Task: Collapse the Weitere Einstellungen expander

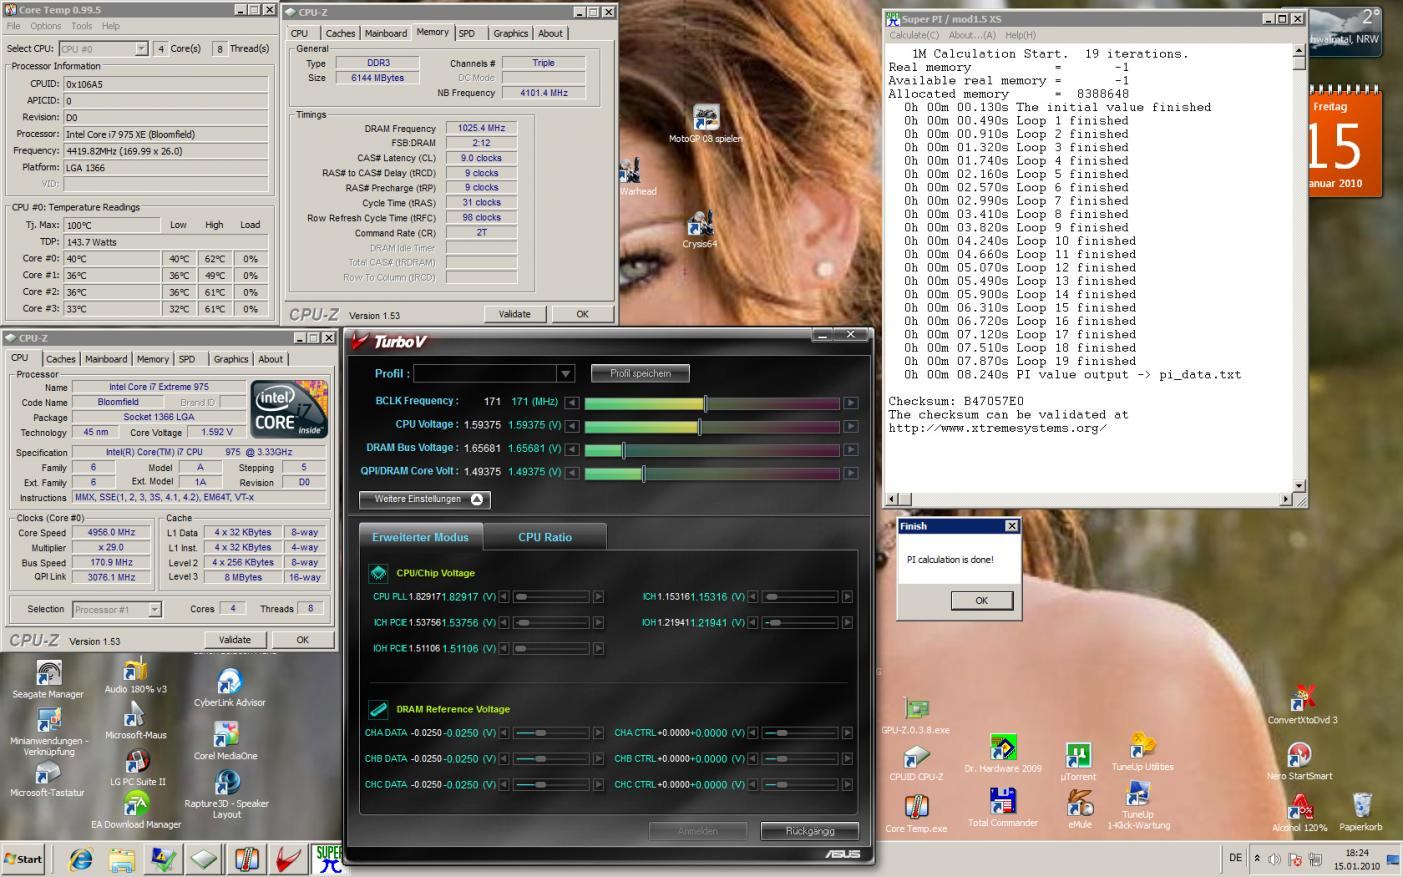Action: (x=425, y=499)
